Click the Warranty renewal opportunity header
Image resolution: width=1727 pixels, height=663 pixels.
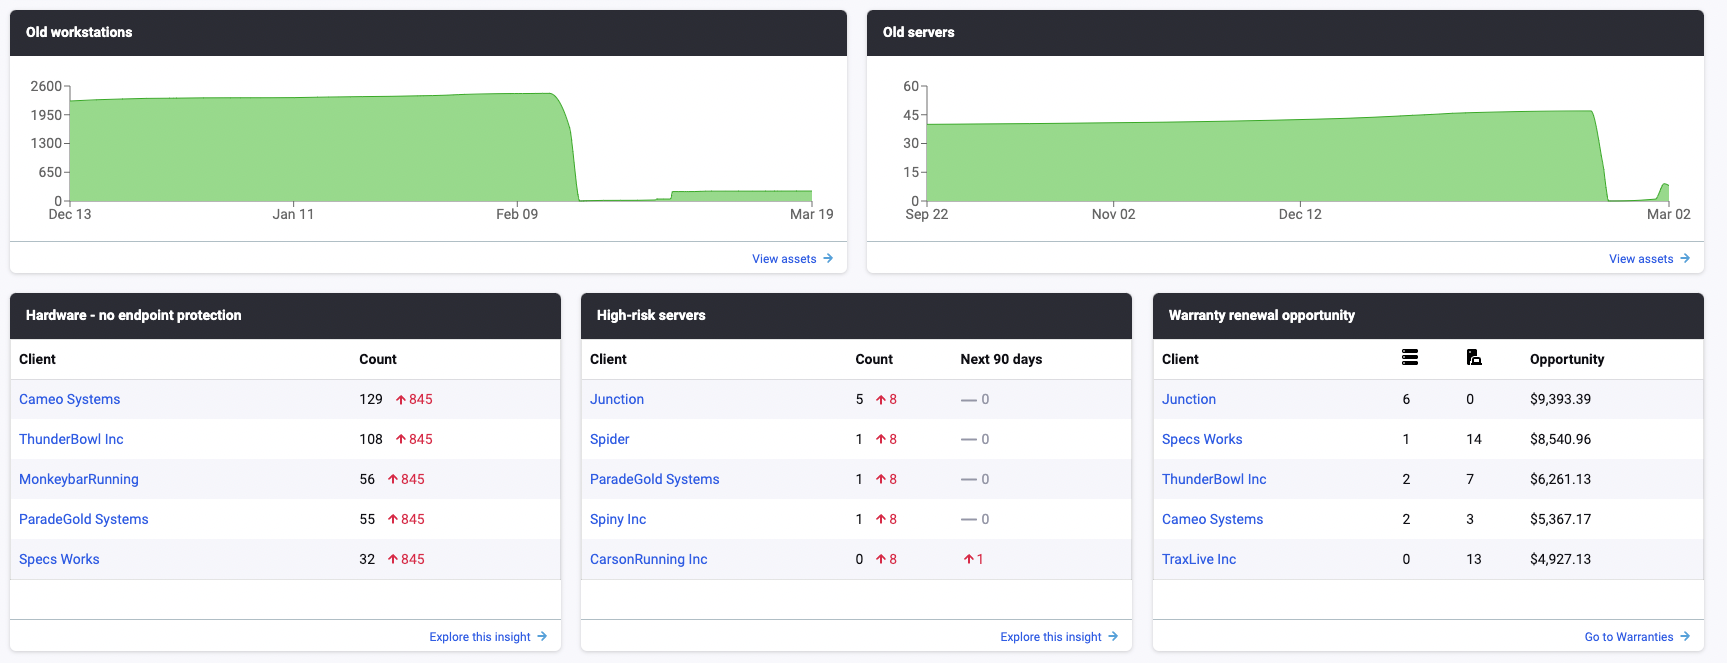click(x=1428, y=316)
